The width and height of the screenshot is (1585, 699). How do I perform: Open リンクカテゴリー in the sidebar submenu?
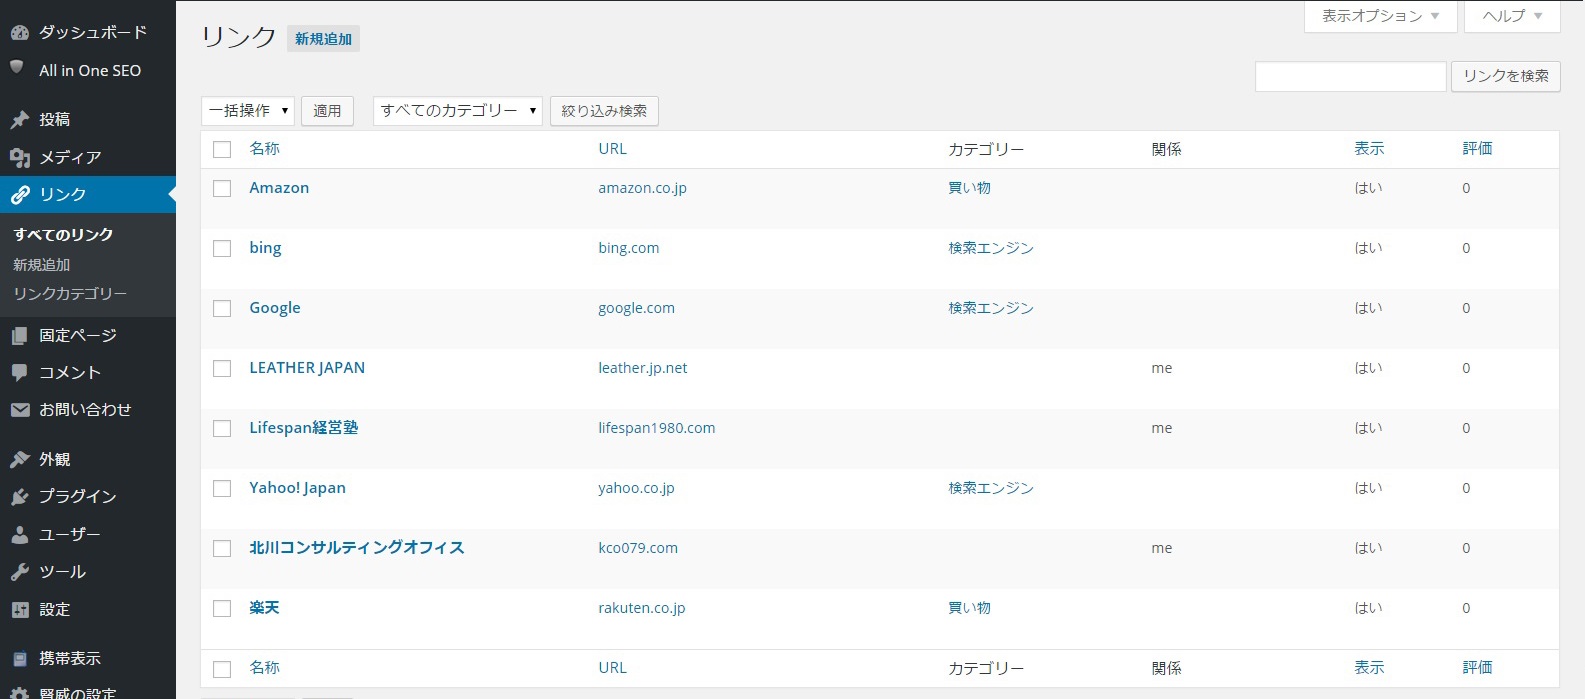click(70, 294)
